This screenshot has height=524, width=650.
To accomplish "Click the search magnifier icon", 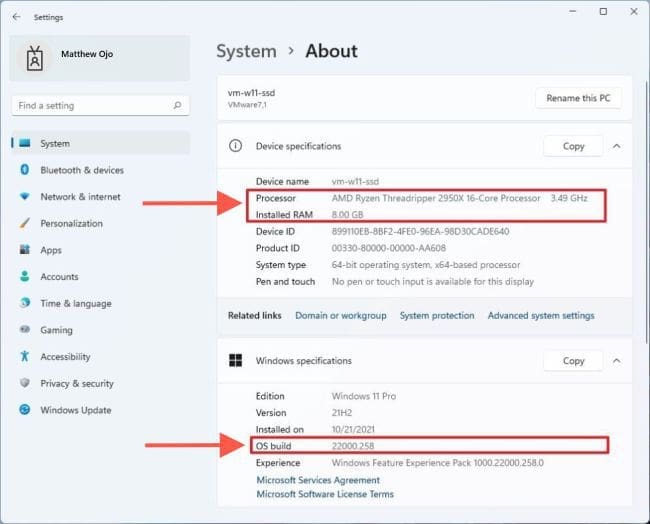I will pos(177,105).
